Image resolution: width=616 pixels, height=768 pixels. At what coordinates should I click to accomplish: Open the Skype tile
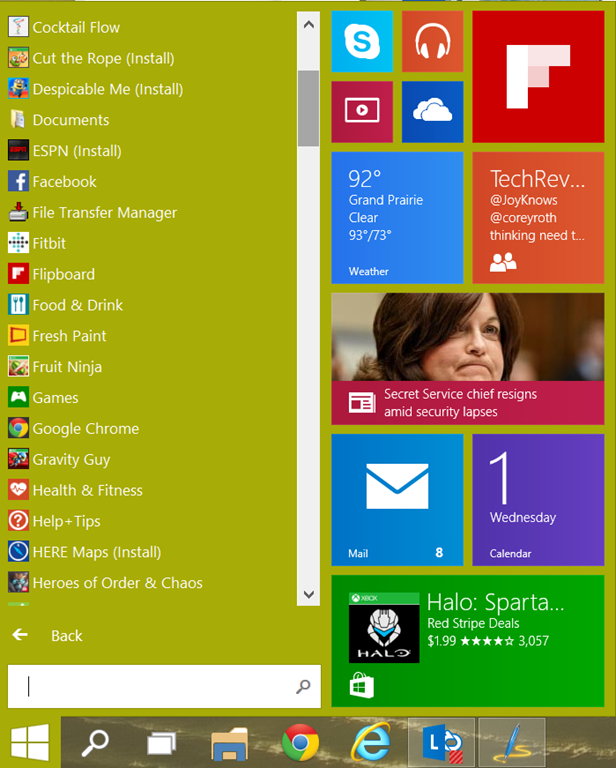[362, 42]
